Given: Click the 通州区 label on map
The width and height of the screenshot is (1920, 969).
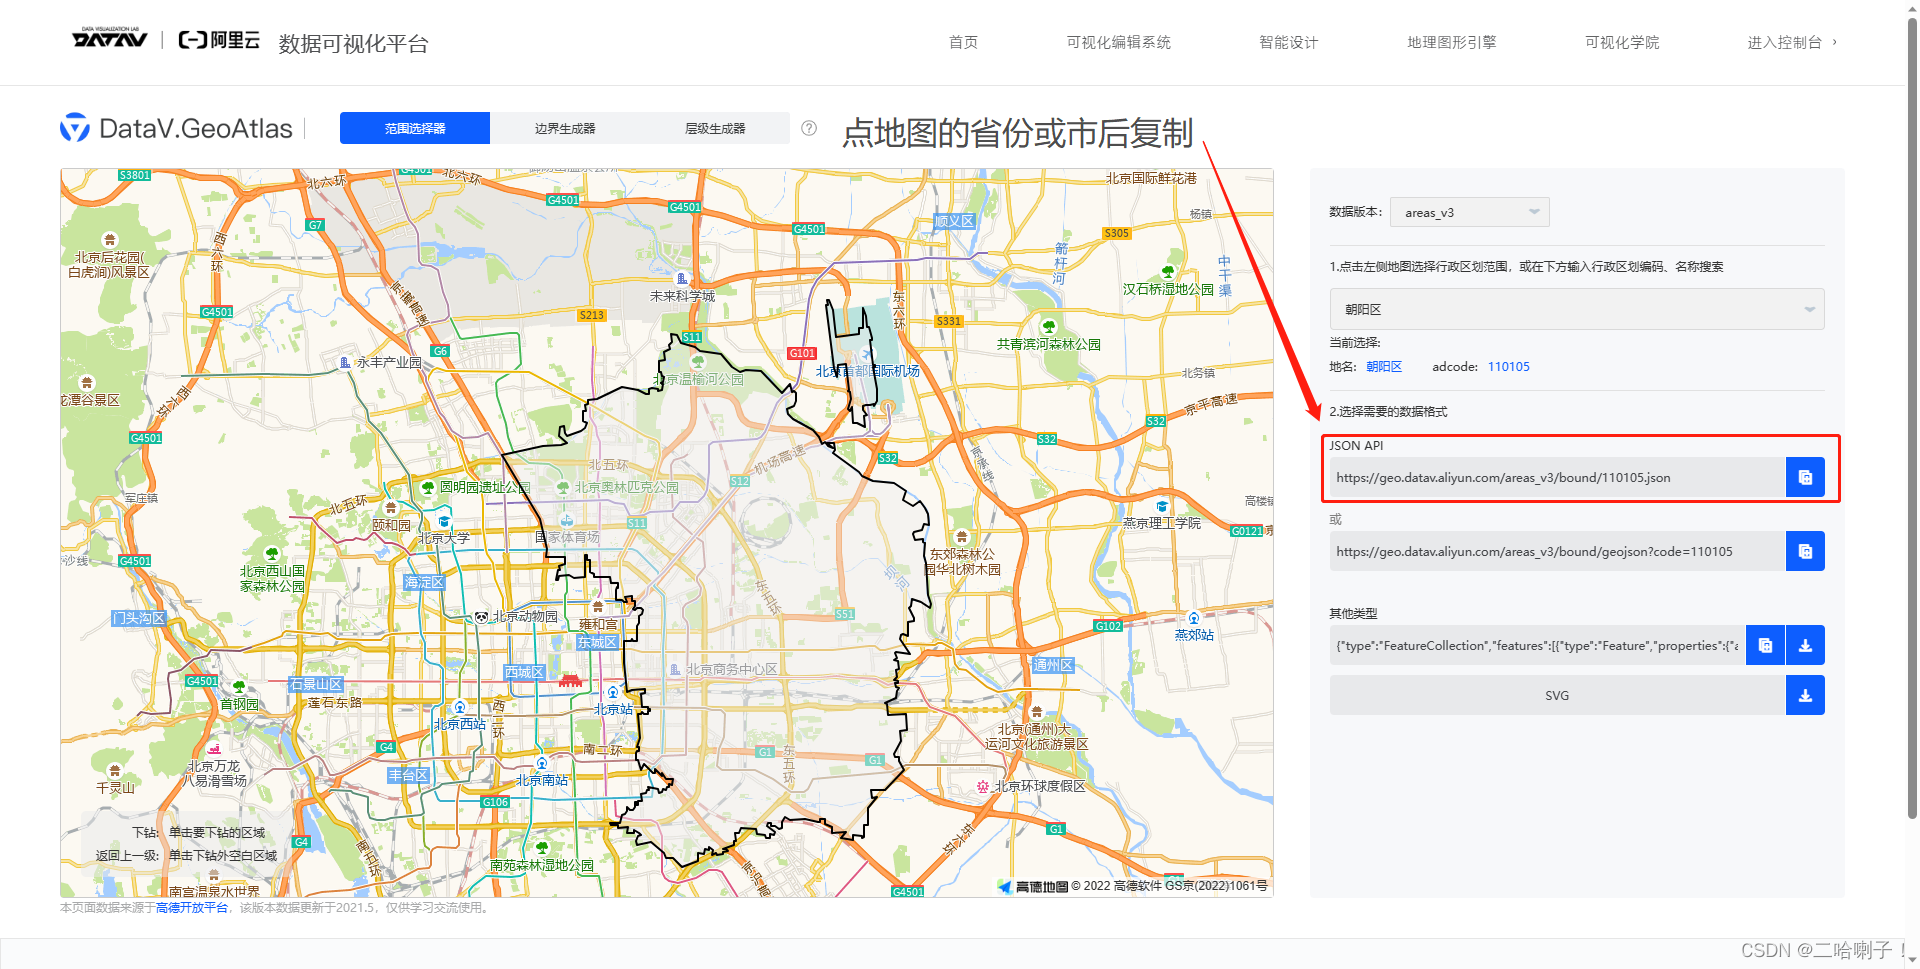Looking at the screenshot, I should [x=1053, y=665].
